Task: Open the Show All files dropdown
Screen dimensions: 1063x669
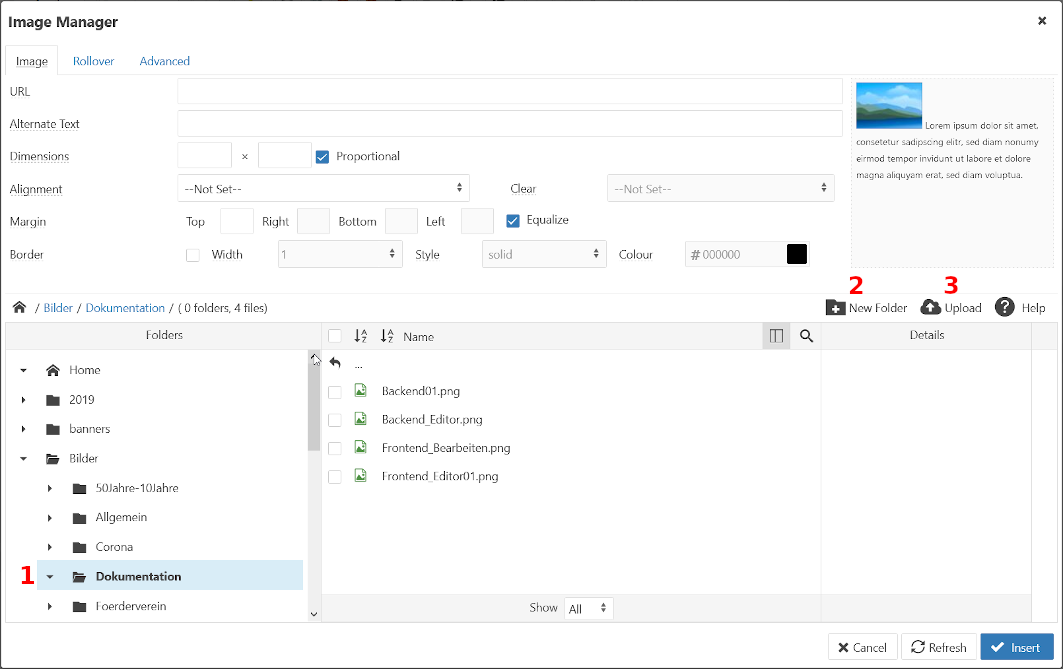Action: [588, 608]
